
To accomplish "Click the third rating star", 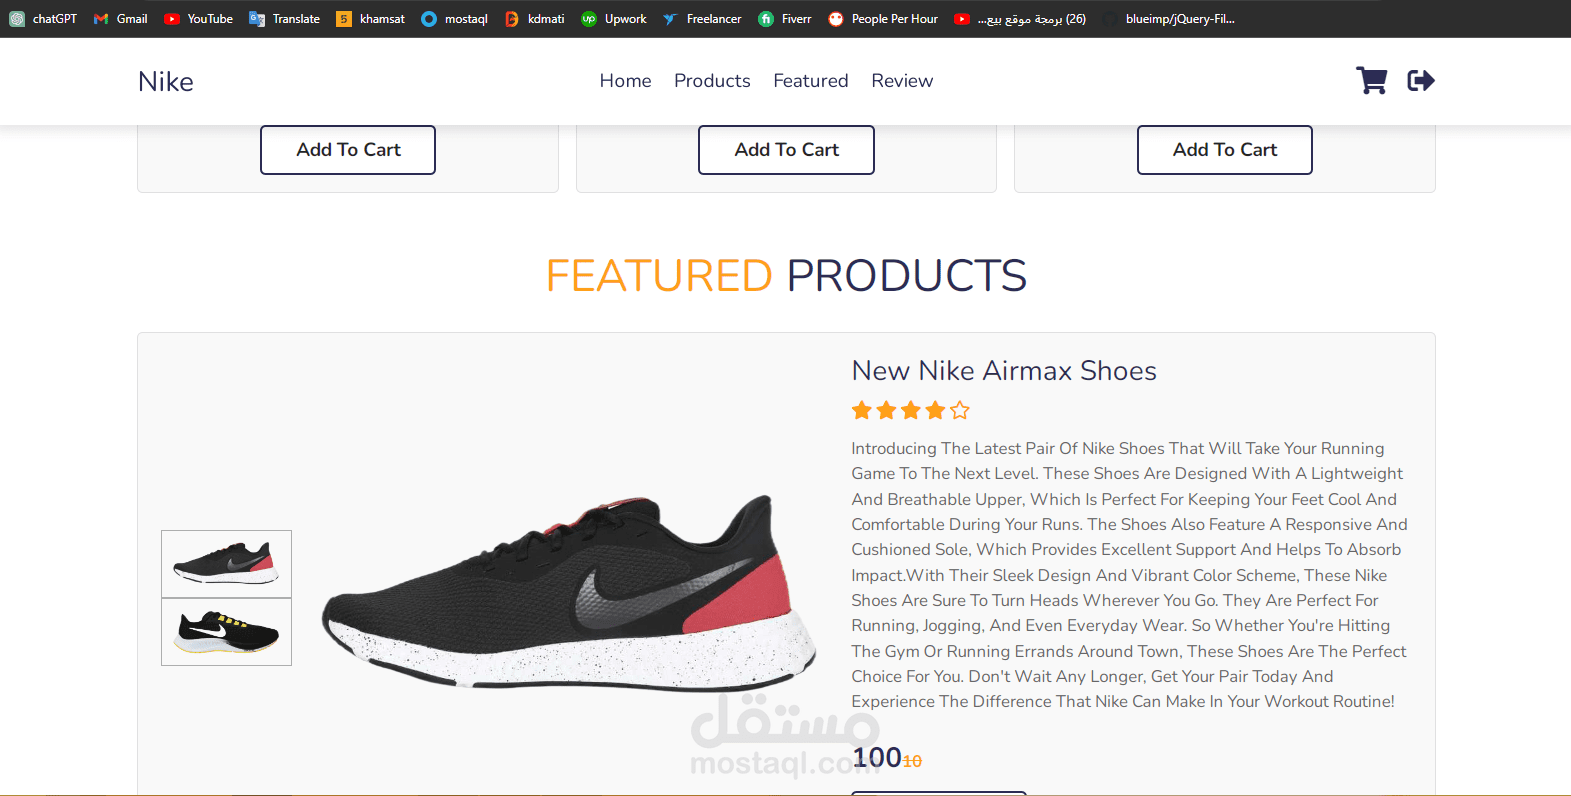I will [x=911, y=410].
